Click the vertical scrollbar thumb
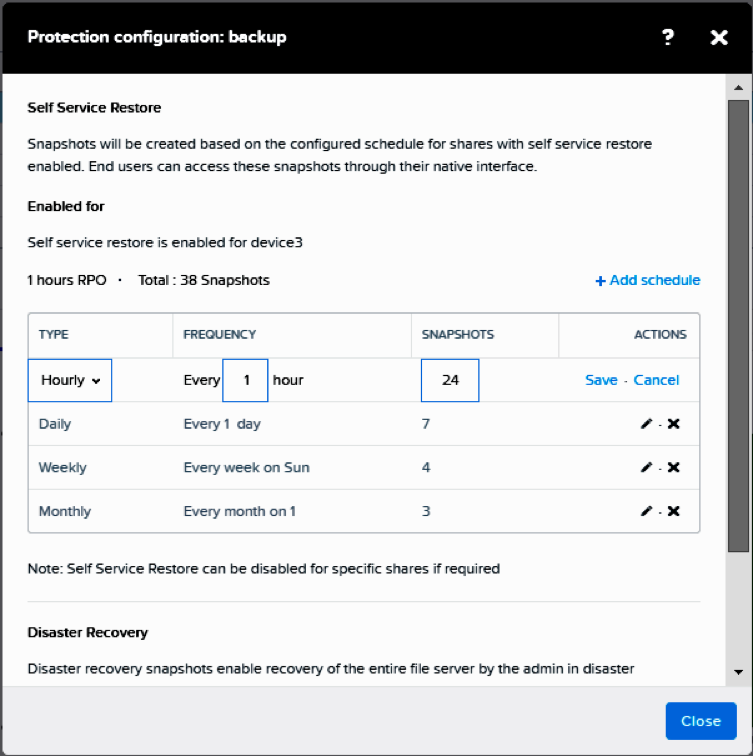The image size is (753, 756). tap(739, 326)
